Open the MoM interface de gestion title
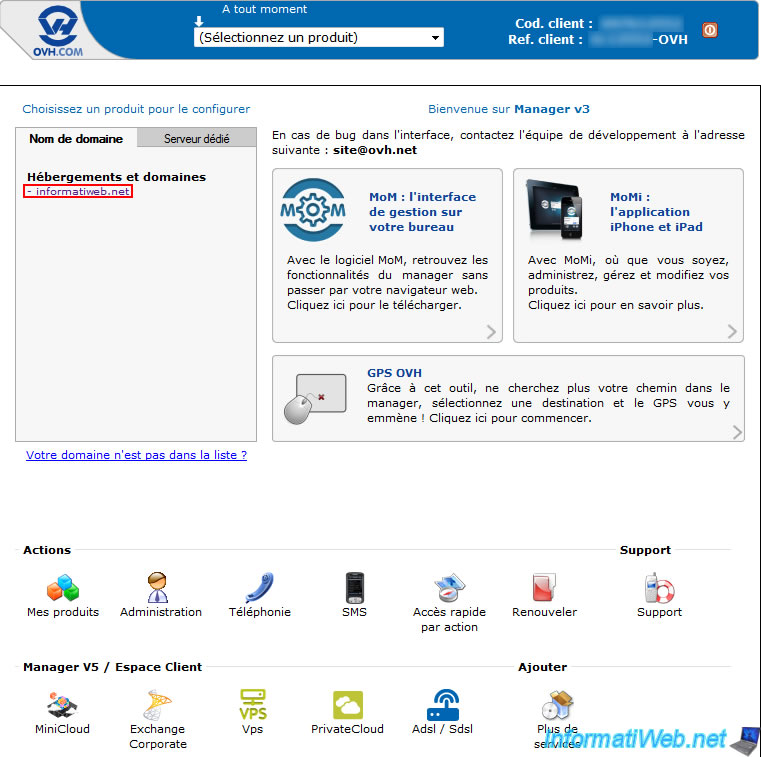 (422, 212)
